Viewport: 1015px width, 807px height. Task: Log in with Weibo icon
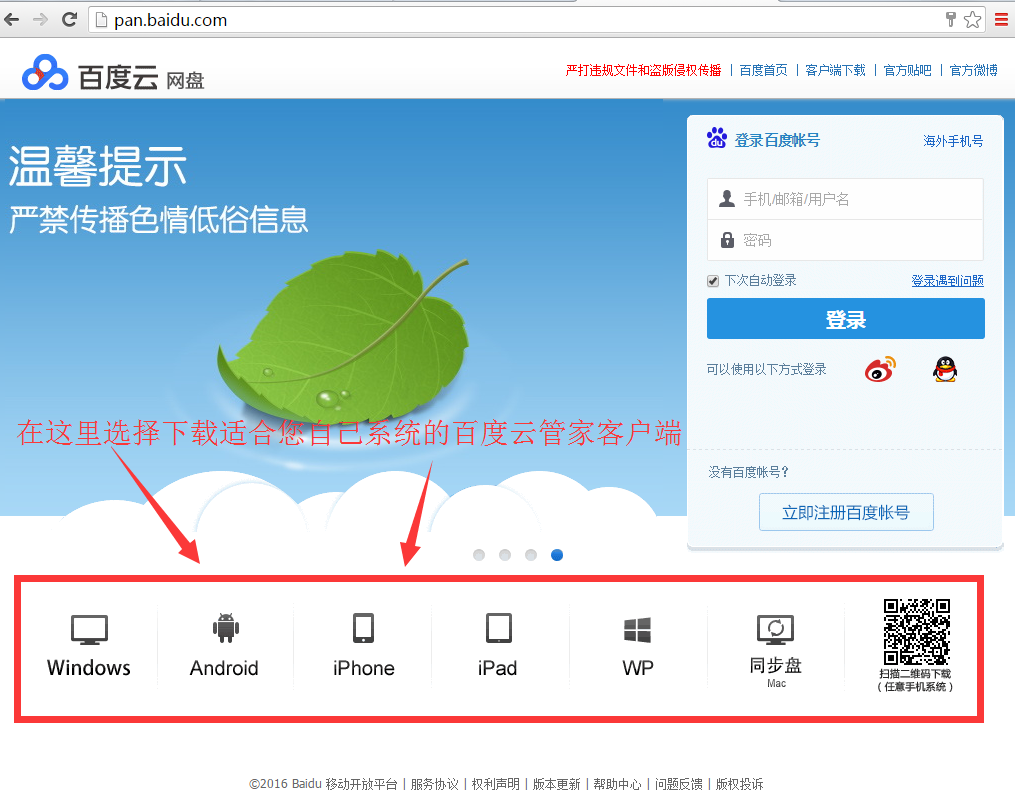[880, 369]
